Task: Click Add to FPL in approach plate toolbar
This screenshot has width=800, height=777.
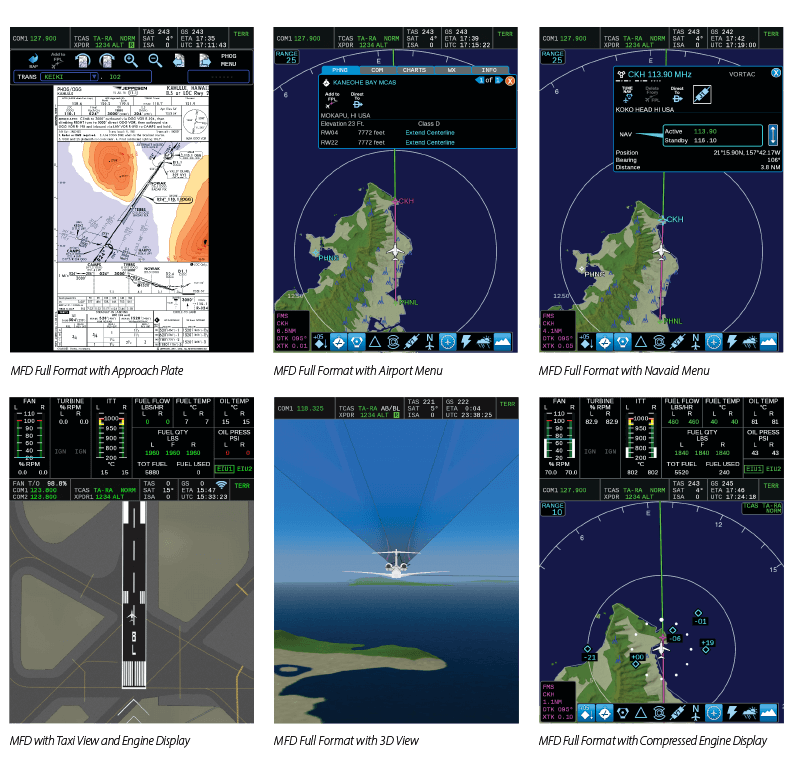Action: coord(56,60)
